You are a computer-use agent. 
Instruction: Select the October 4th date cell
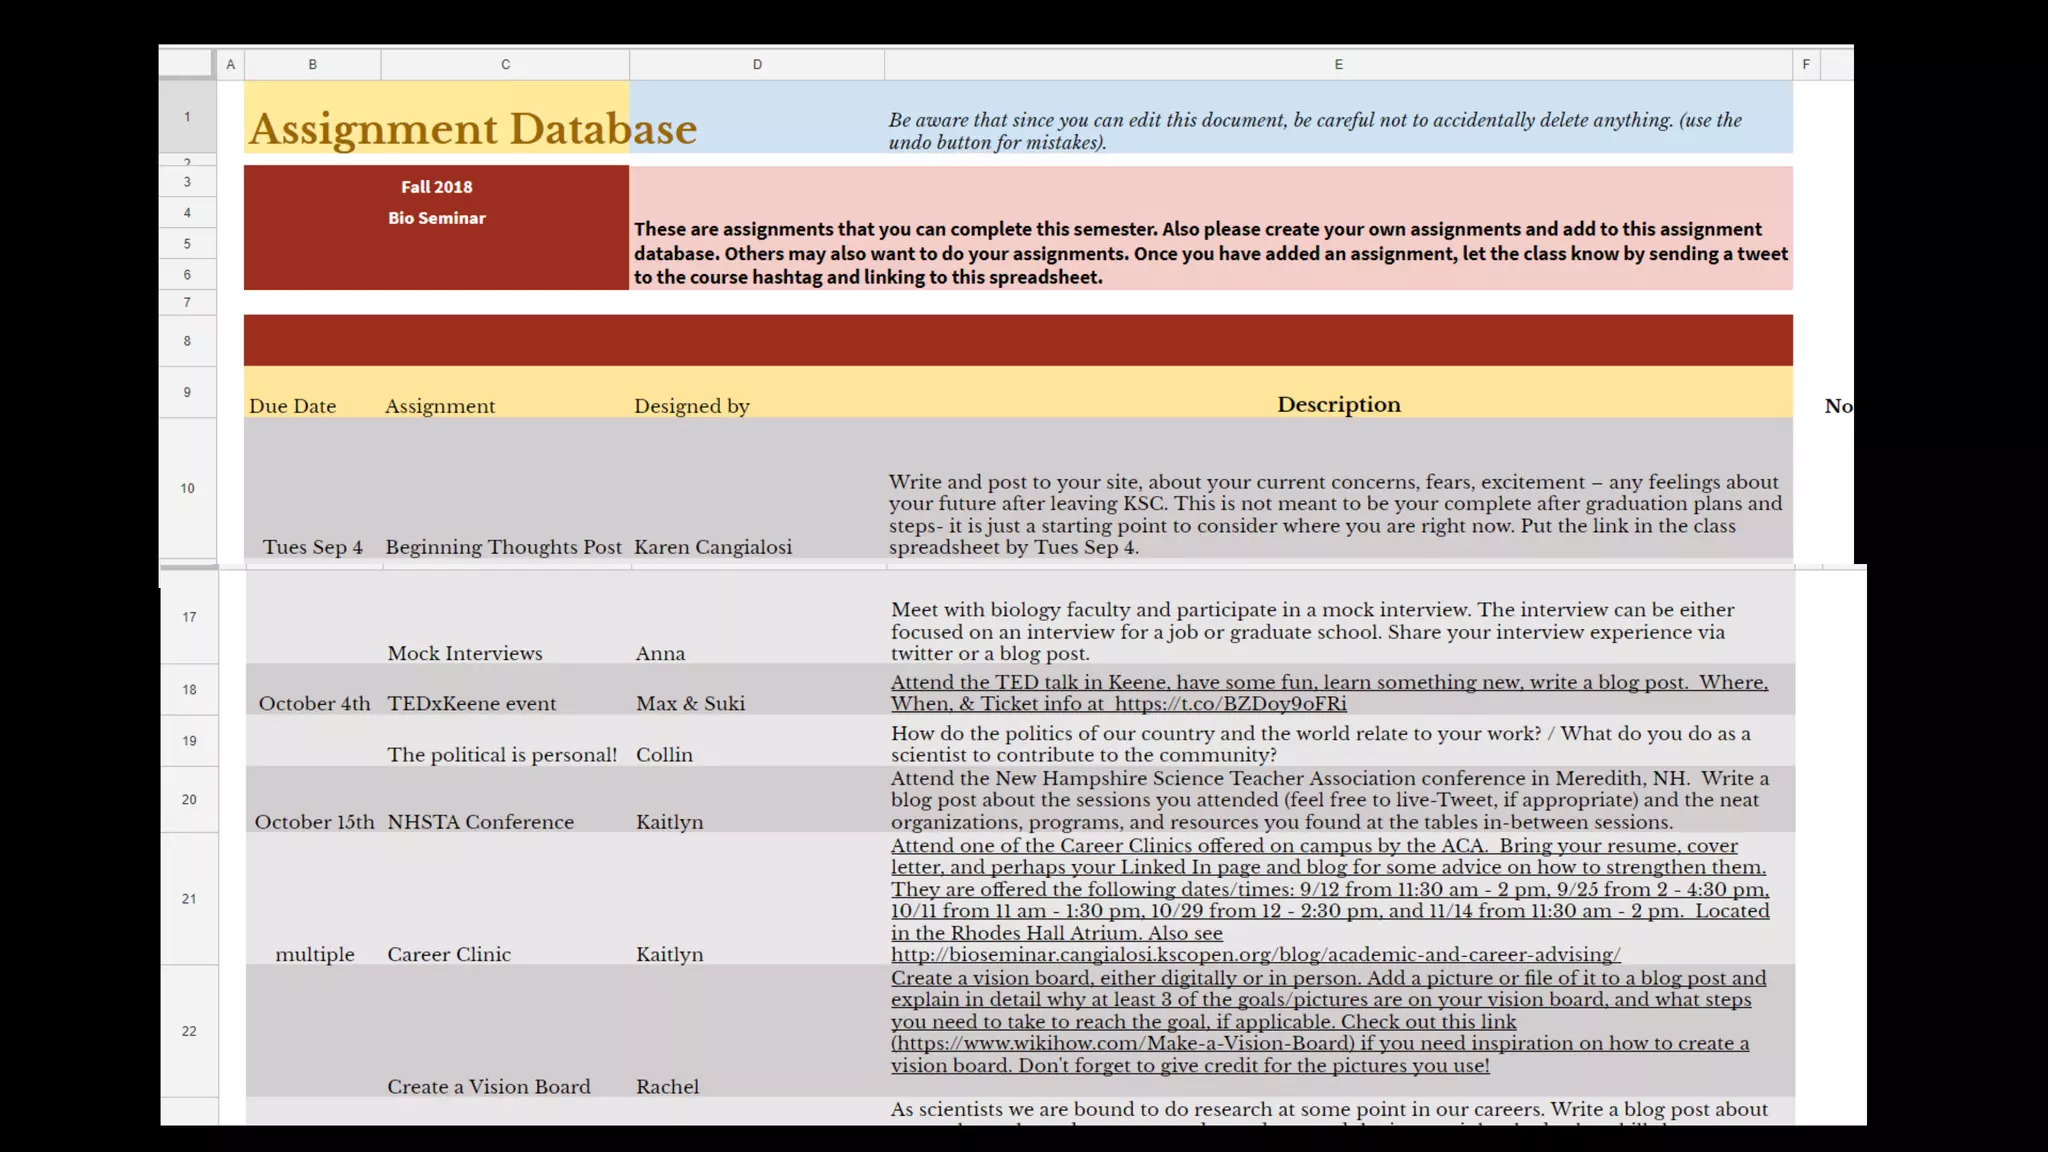(314, 703)
